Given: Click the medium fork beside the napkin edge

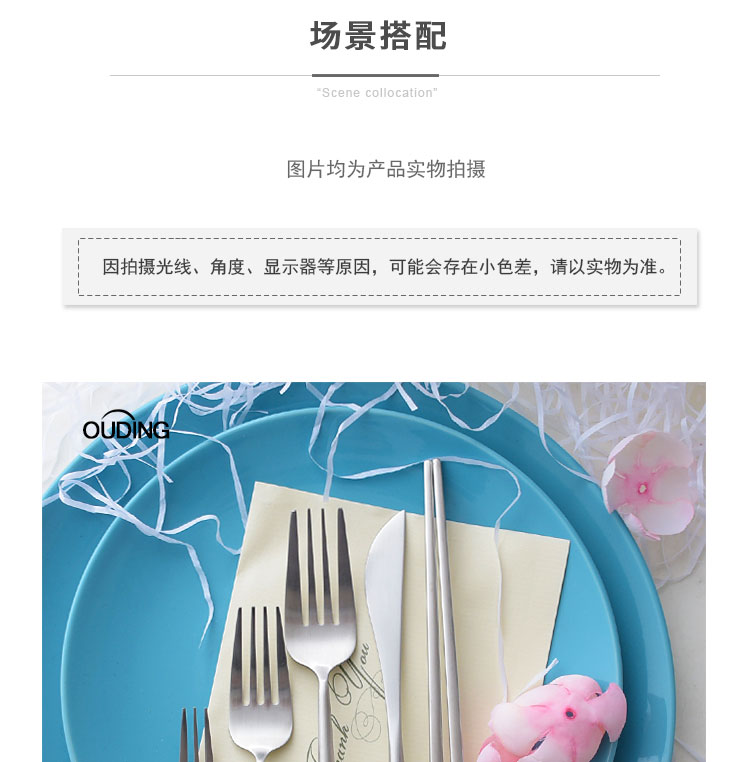Looking at the screenshot, I should point(258,680).
